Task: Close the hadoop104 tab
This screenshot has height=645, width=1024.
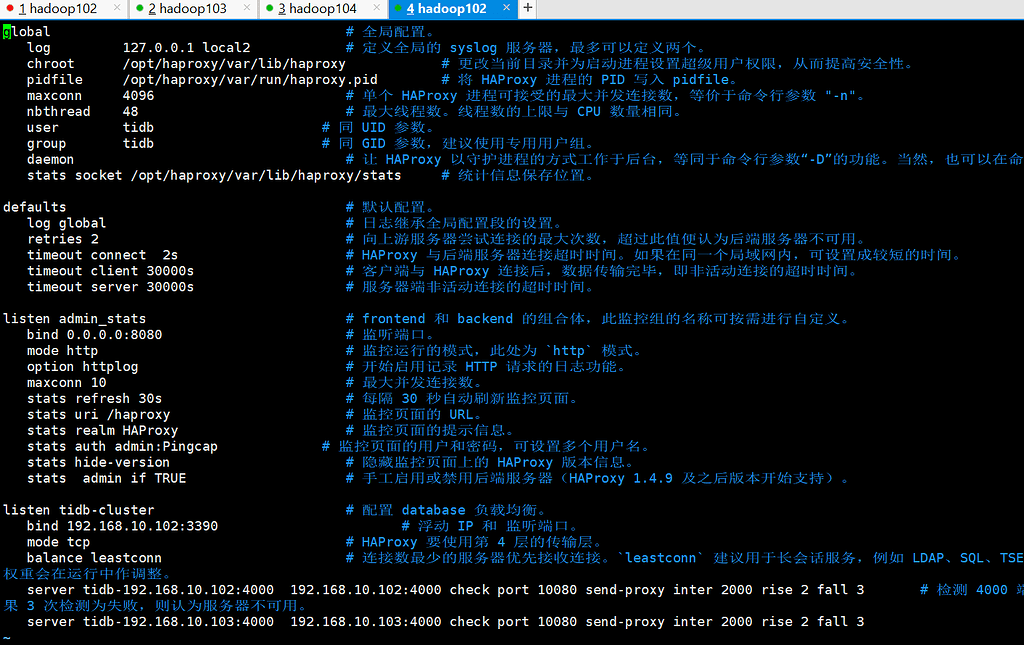Action: (376, 8)
